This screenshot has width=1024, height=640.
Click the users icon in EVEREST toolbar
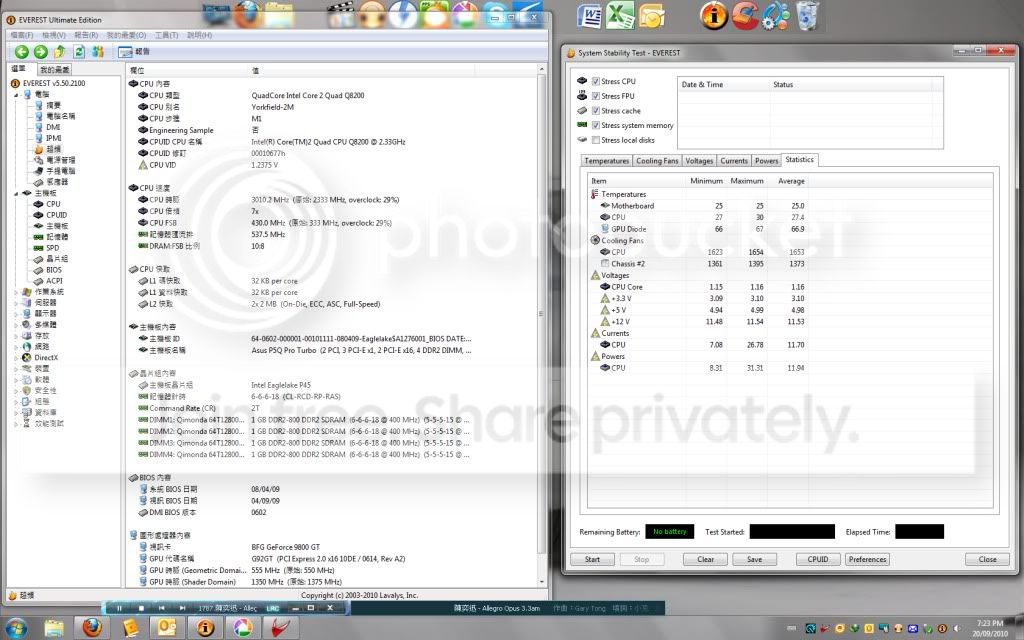[x=98, y=52]
